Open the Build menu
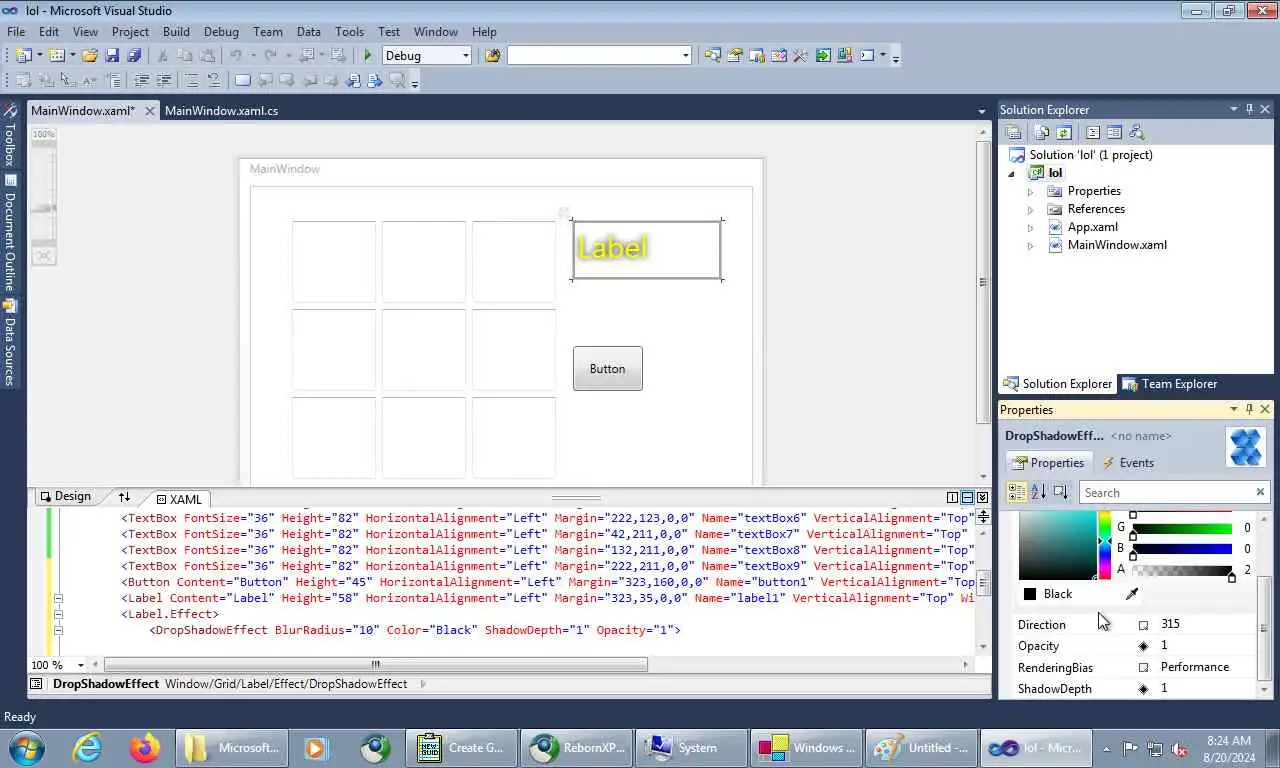The width and height of the screenshot is (1280, 768). [176, 32]
